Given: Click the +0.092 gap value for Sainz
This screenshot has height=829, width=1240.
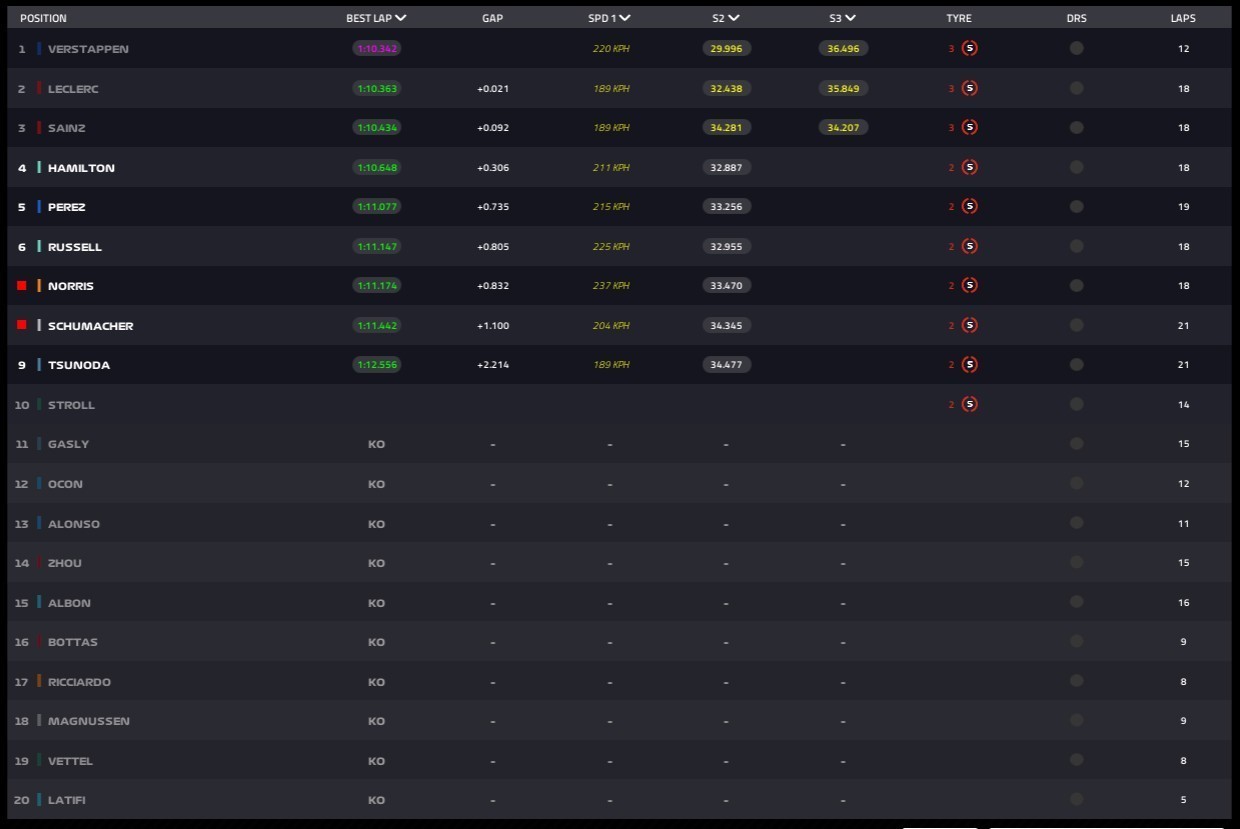Looking at the screenshot, I should click(x=493, y=128).
